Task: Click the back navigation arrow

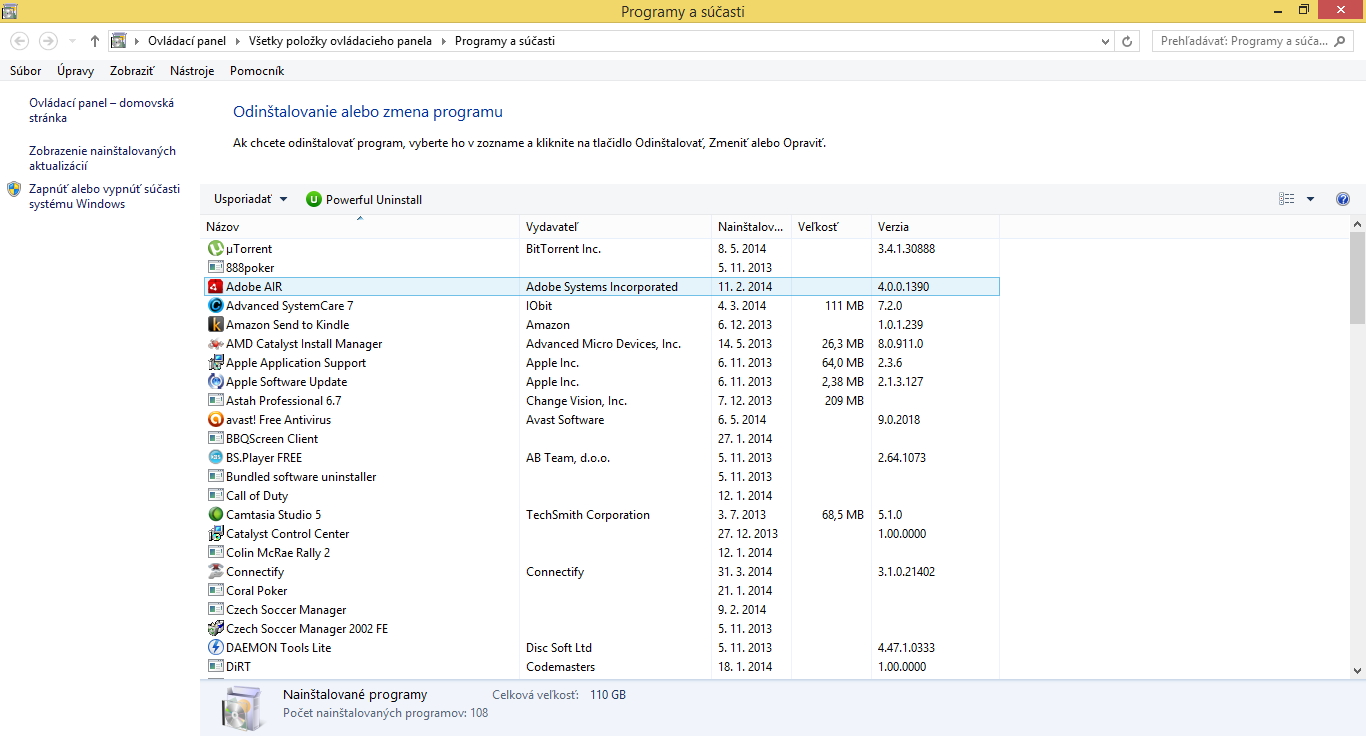Action: pyautogui.click(x=20, y=41)
